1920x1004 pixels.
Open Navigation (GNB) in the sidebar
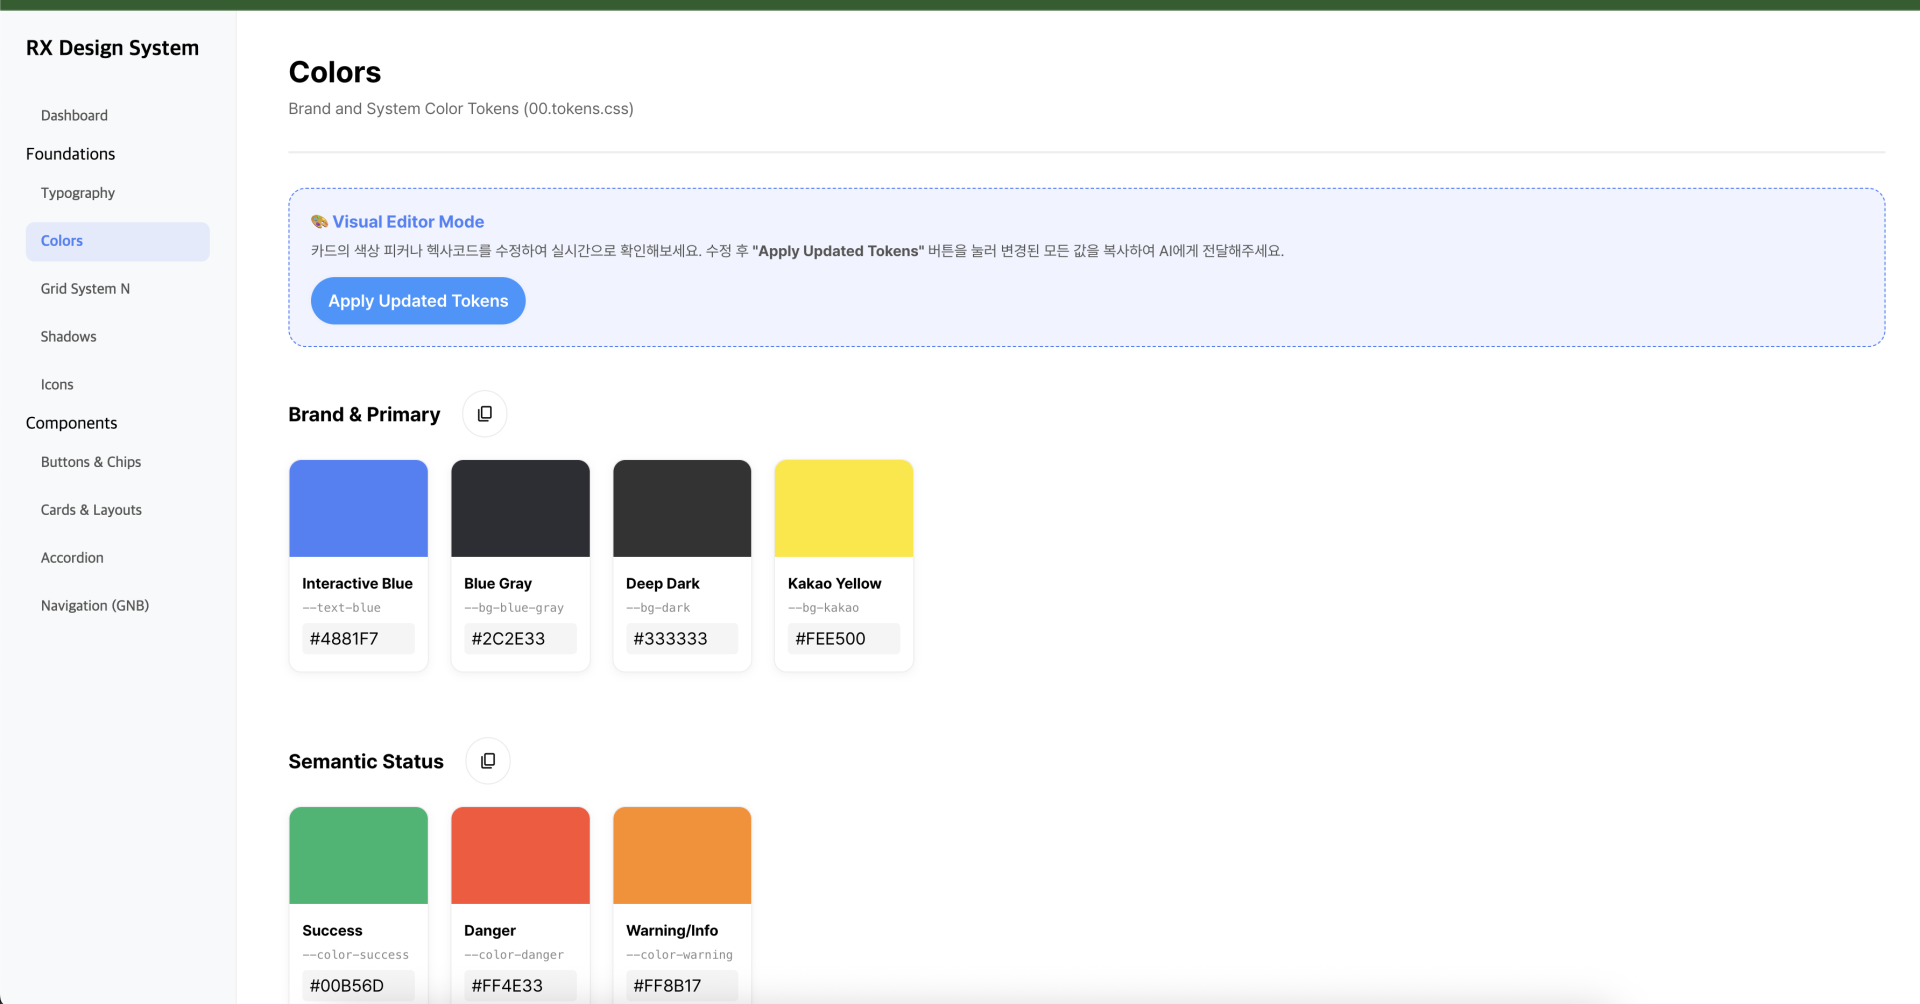tap(95, 606)
